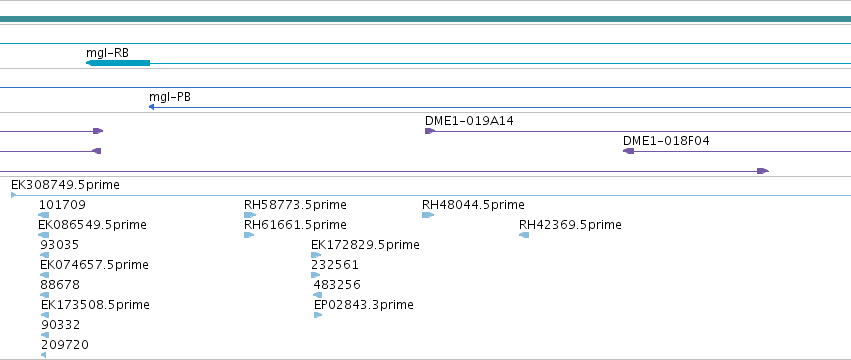Click the RH61661.5prime feature arrow
The image size is (851, 360).
coord(249,235)
